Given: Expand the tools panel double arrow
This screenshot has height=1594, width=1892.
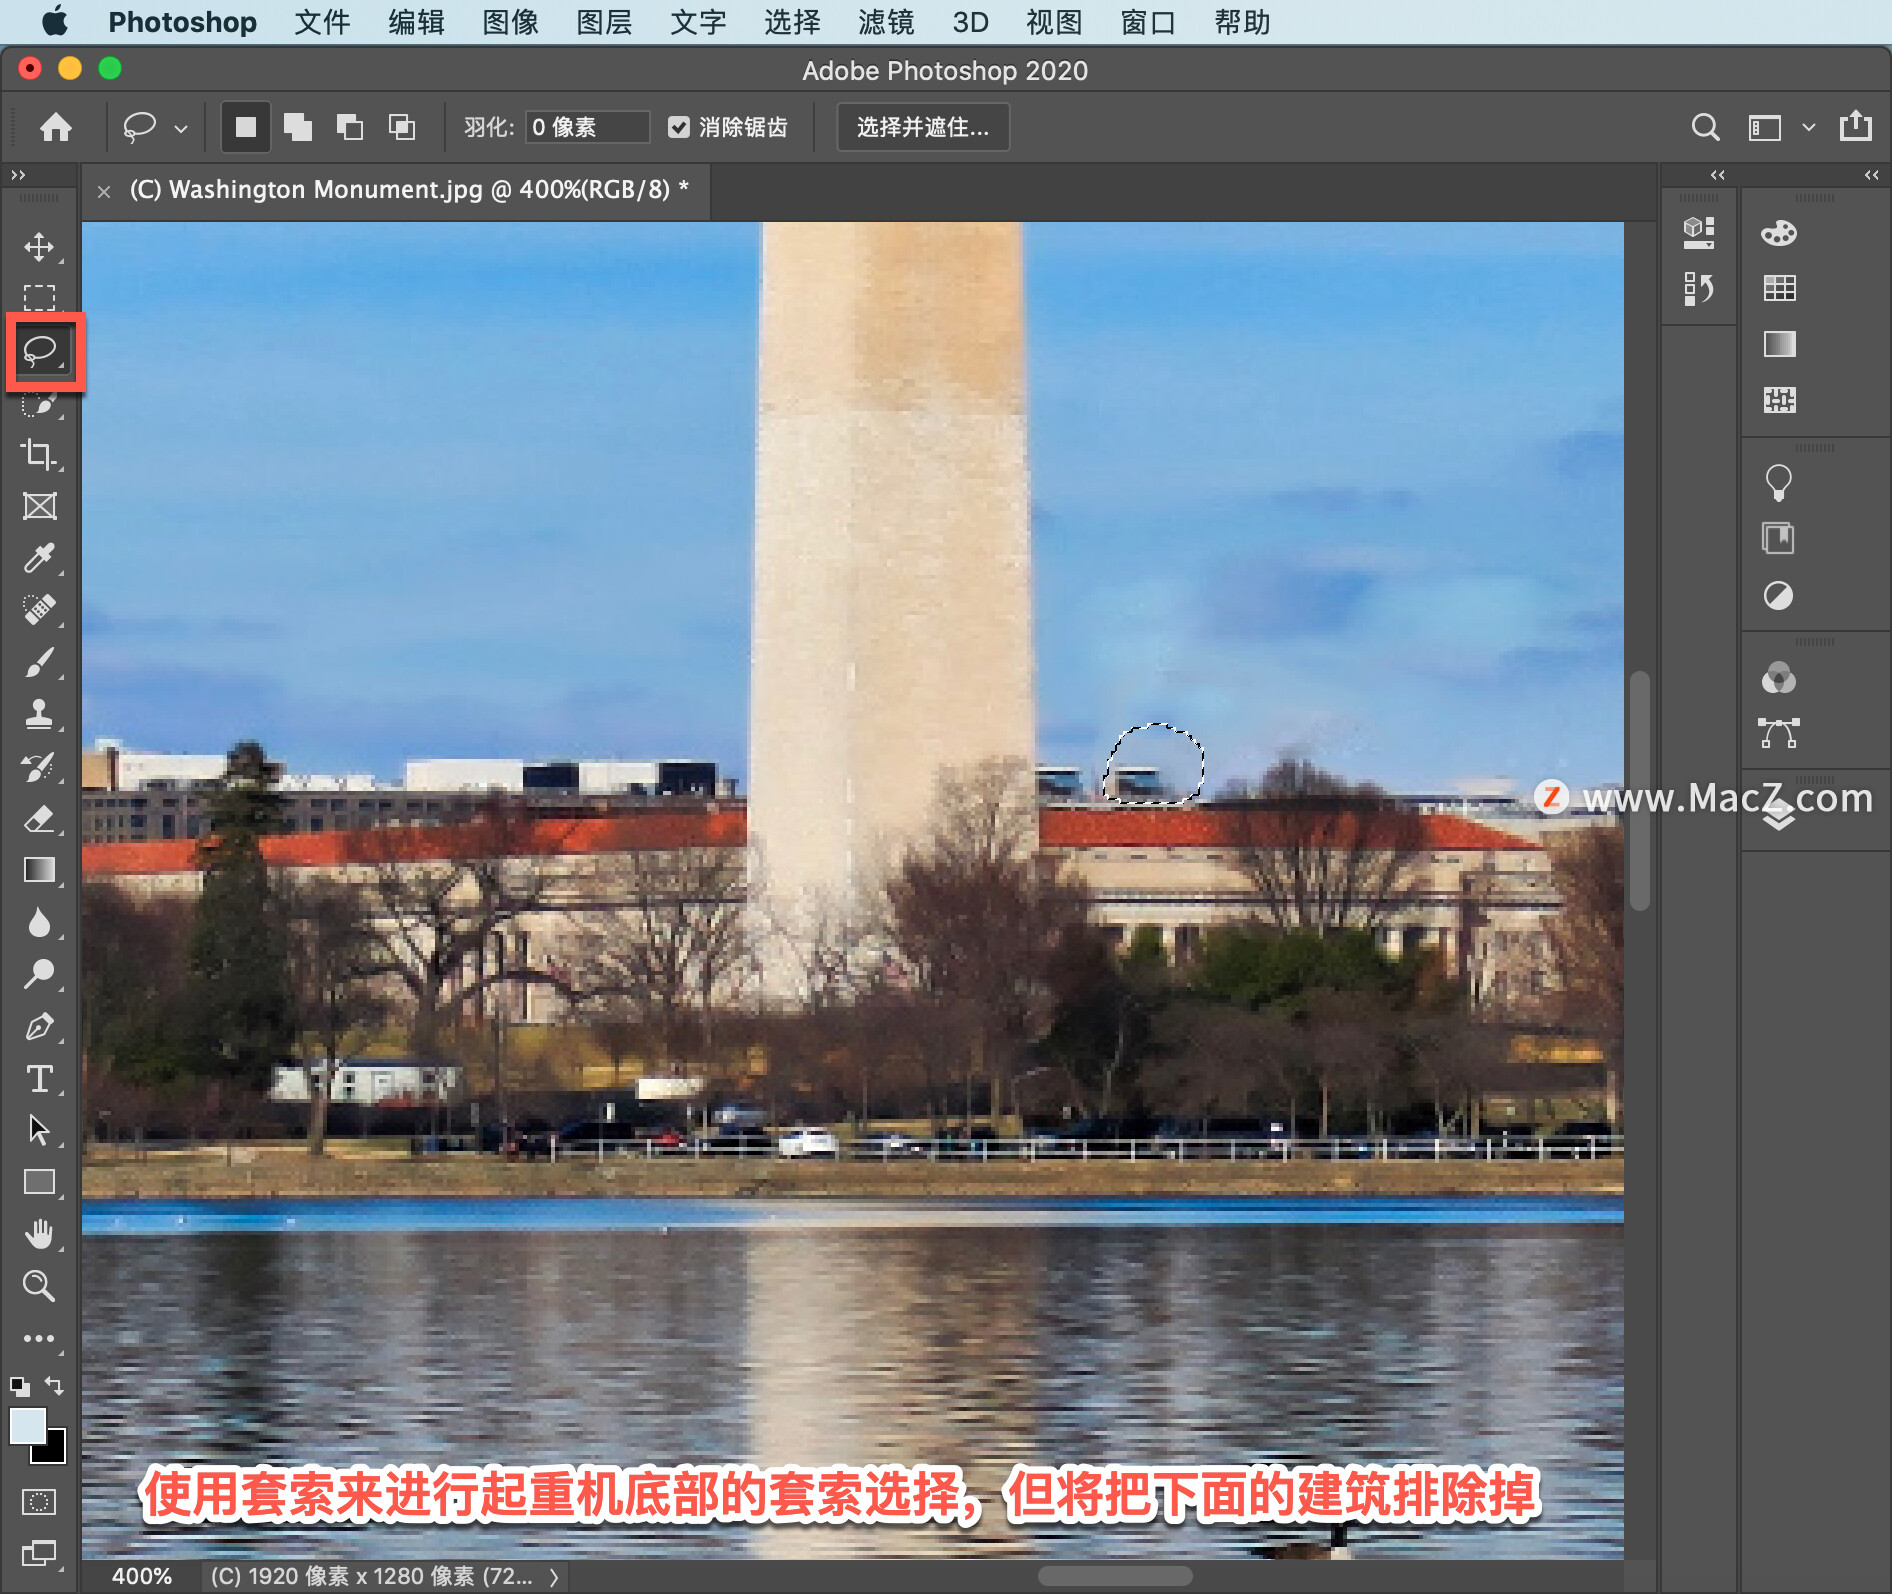Looking at the screenshot, I should tap(18, 175).
